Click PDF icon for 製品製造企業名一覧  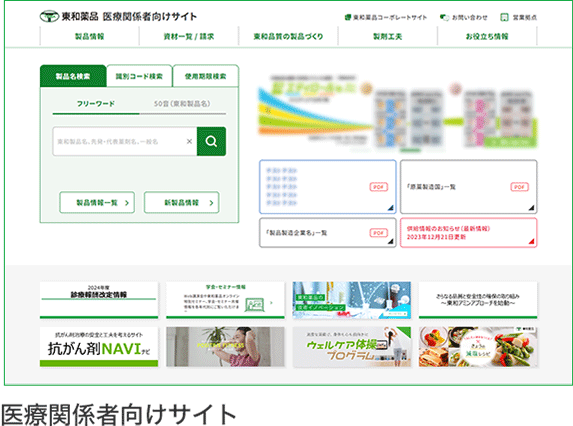[x=378, y=233]
